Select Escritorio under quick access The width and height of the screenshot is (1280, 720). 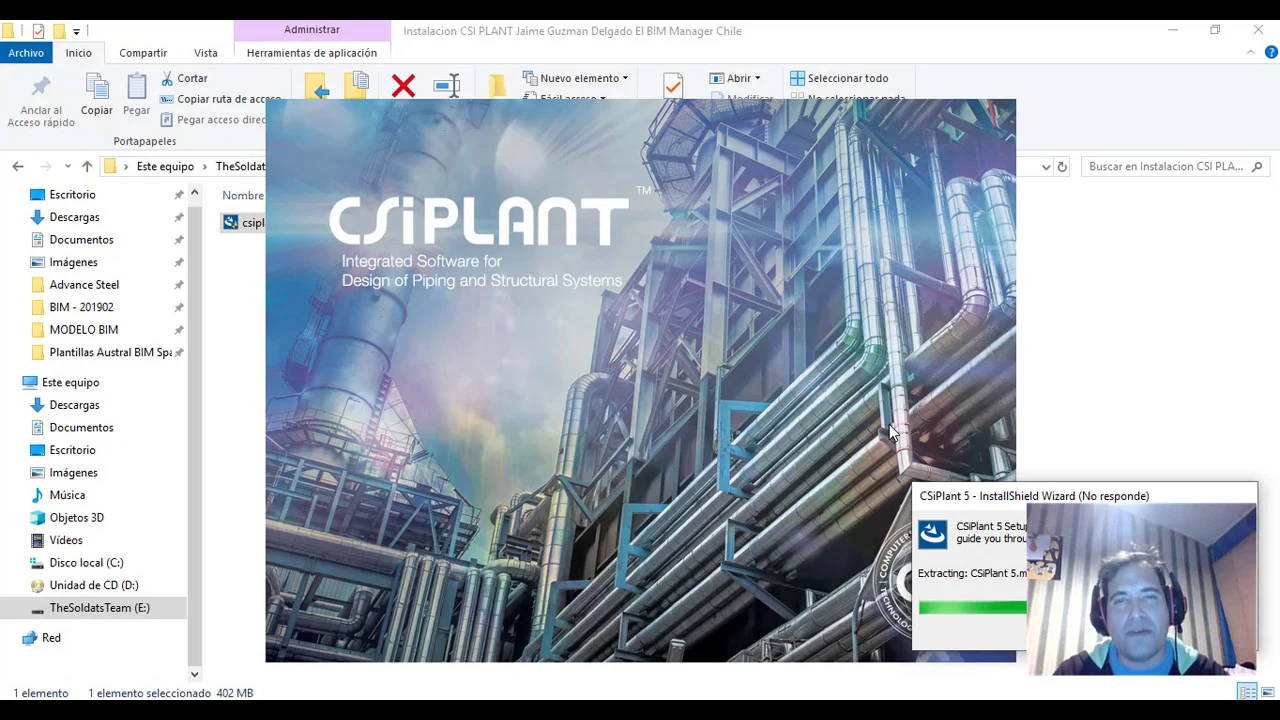point(72,195)
